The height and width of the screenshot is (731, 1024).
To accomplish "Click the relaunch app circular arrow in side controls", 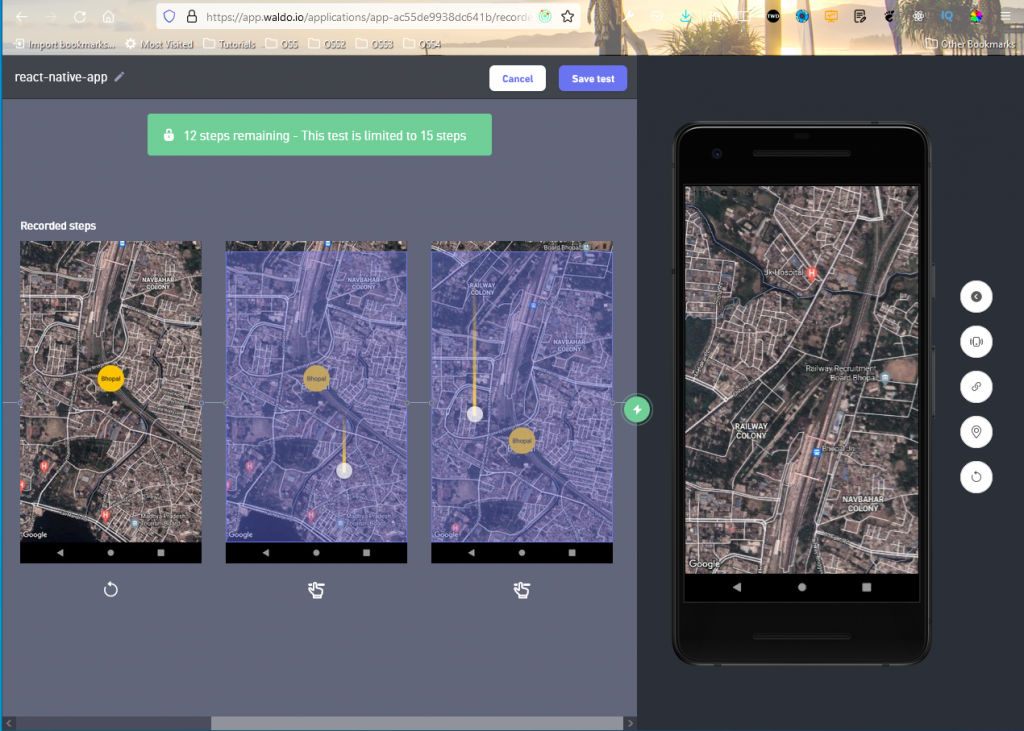I will 976,477.
